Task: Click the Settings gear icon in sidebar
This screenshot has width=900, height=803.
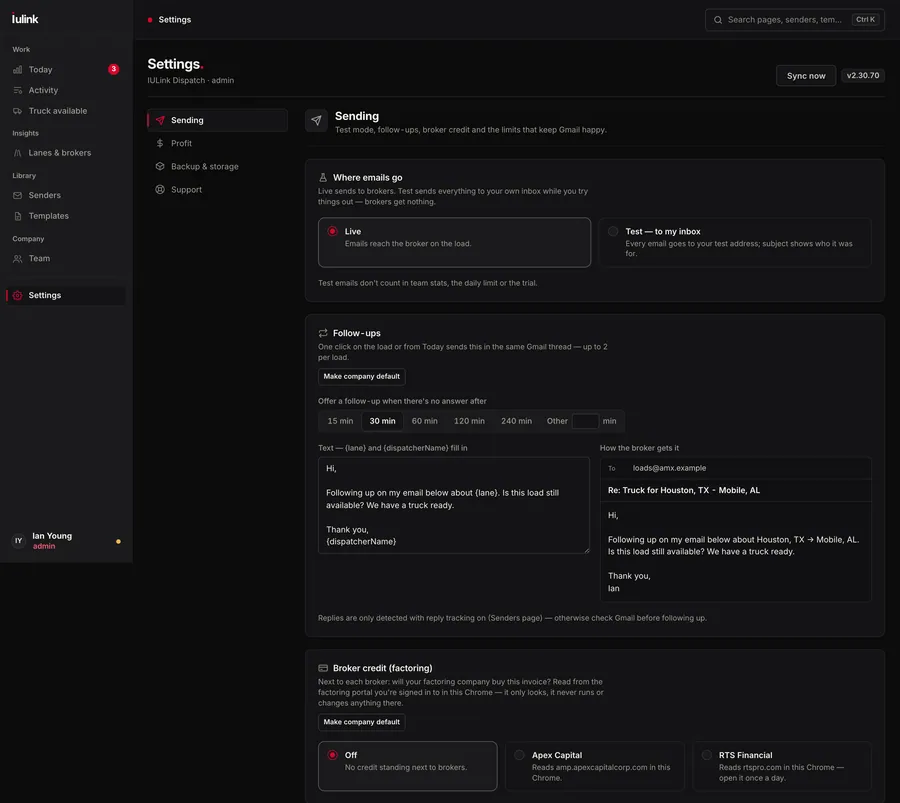Action: tap(18, 295)
